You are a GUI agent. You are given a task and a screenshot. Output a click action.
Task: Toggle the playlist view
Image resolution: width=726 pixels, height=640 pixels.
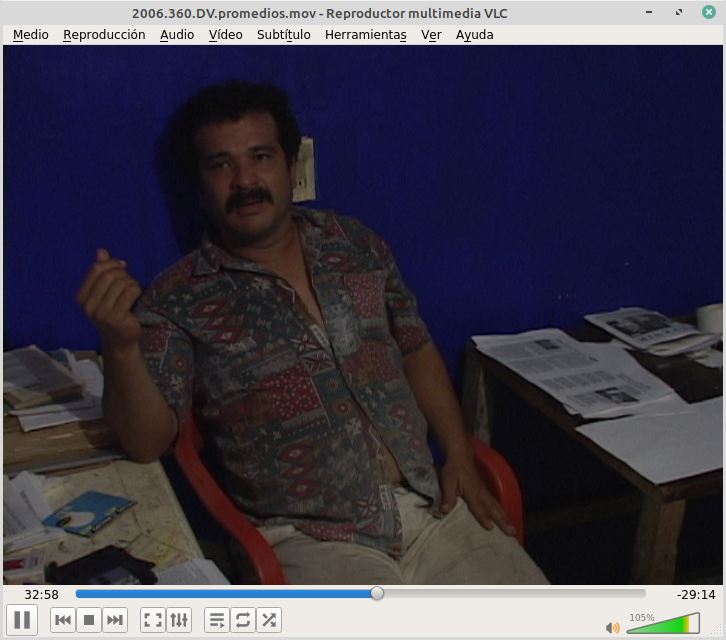pyautogui.click(x=217, y=620)
